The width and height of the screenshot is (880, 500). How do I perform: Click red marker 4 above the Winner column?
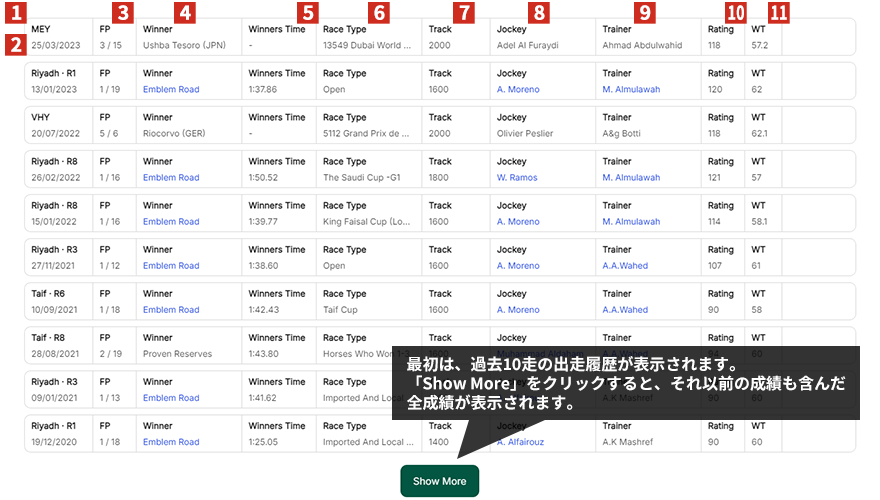[x=185, y=12]
